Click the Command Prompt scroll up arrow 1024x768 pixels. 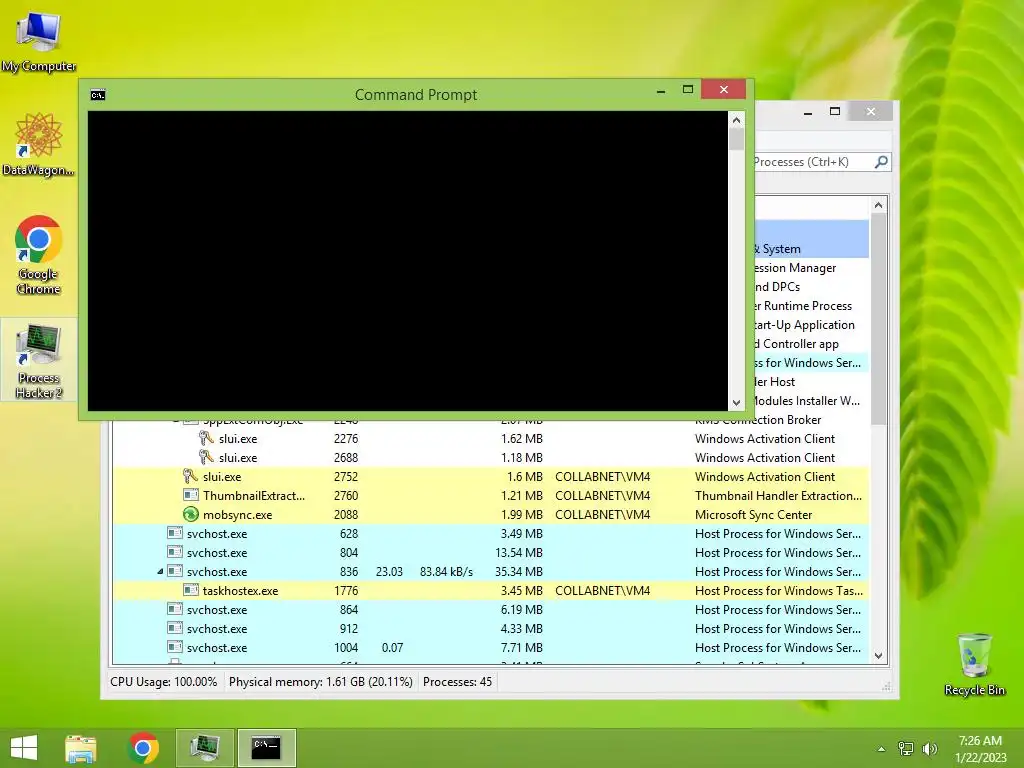point(737,120)
